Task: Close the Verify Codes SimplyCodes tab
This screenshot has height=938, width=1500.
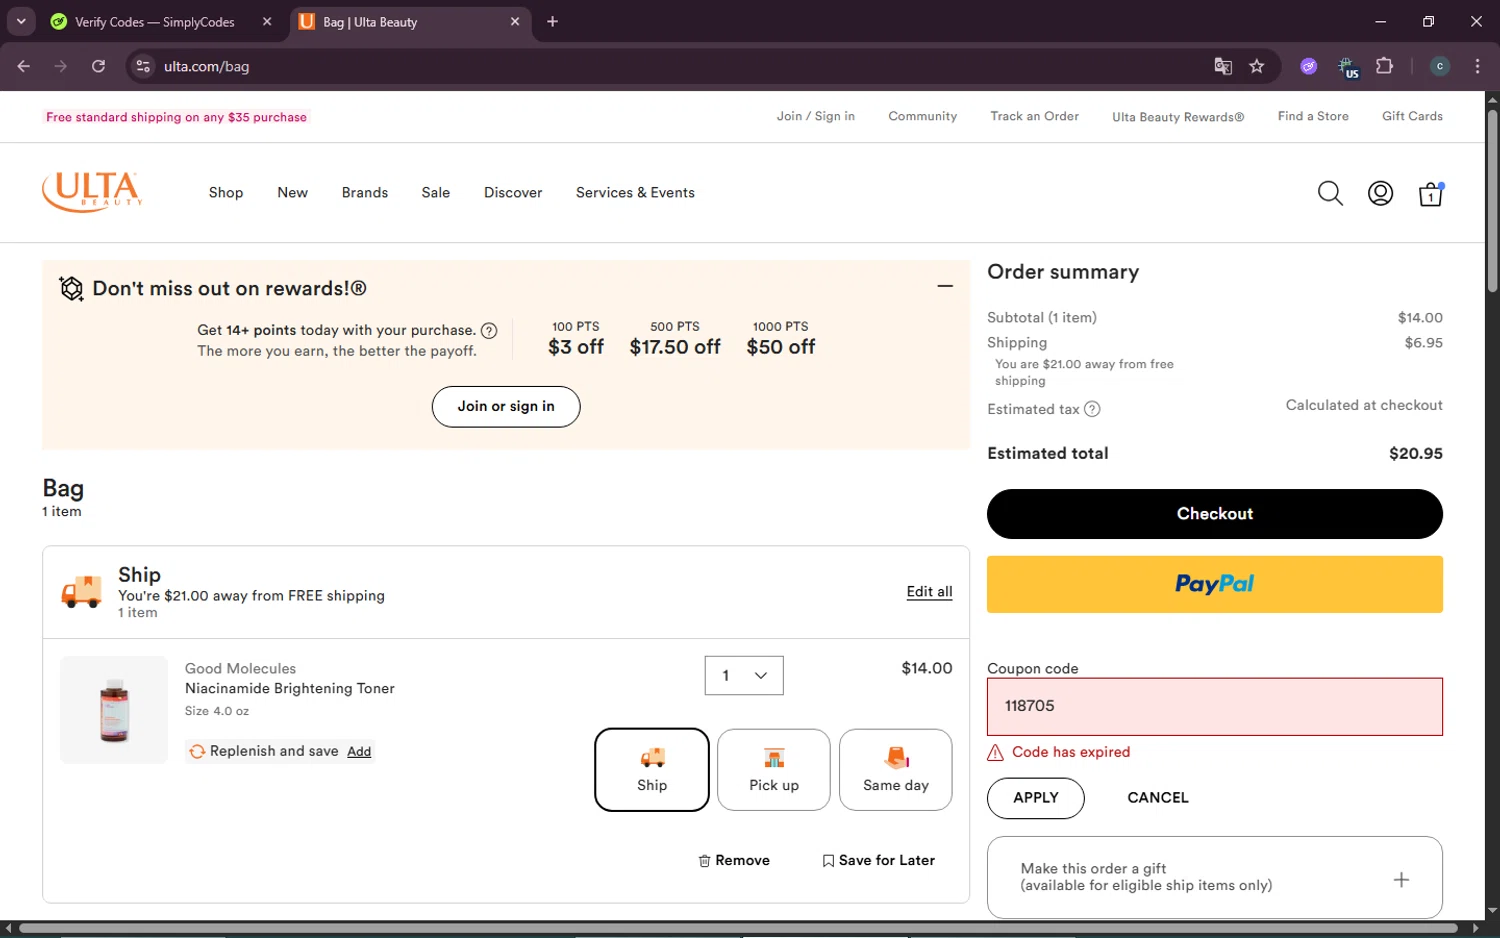Action: point(267,21)
